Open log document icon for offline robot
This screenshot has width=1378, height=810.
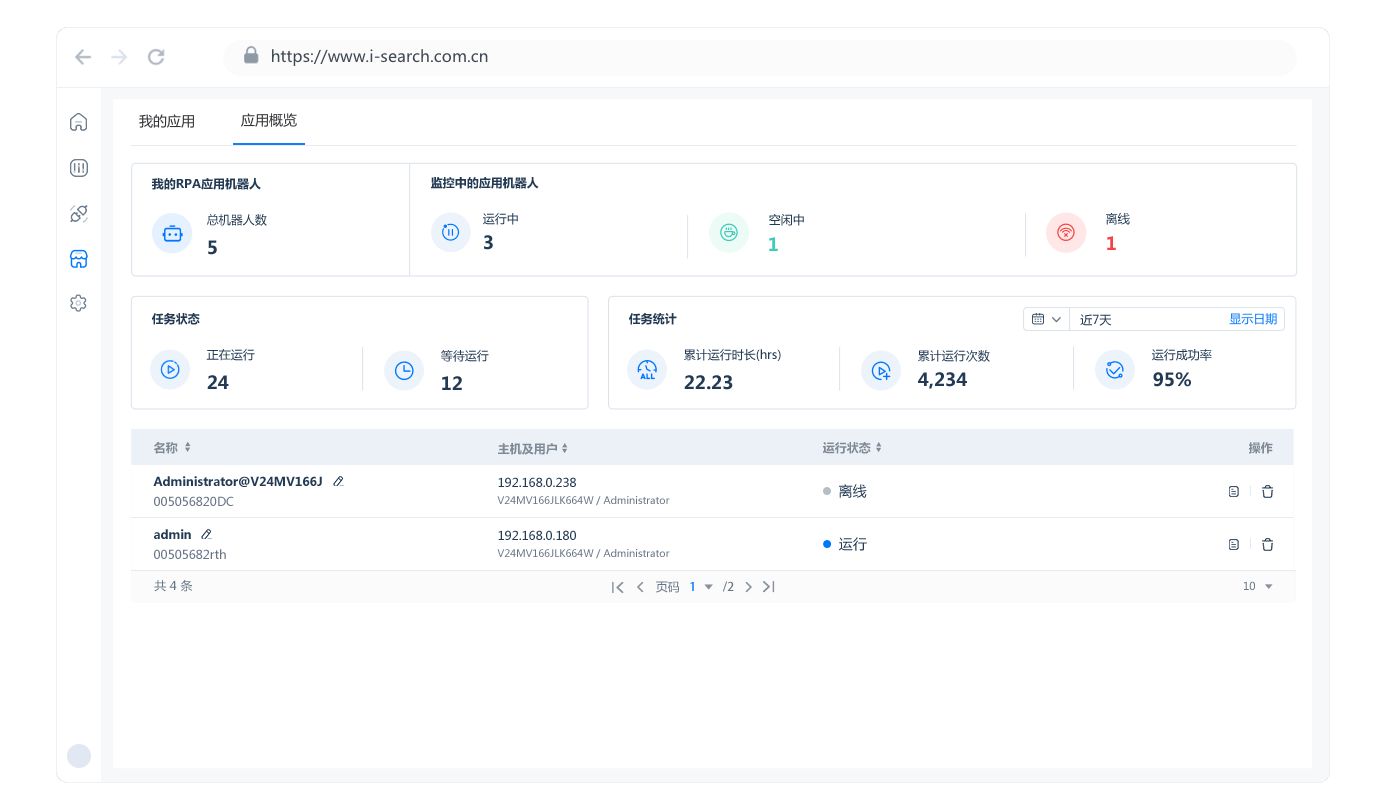click(x=1233, y=492)
